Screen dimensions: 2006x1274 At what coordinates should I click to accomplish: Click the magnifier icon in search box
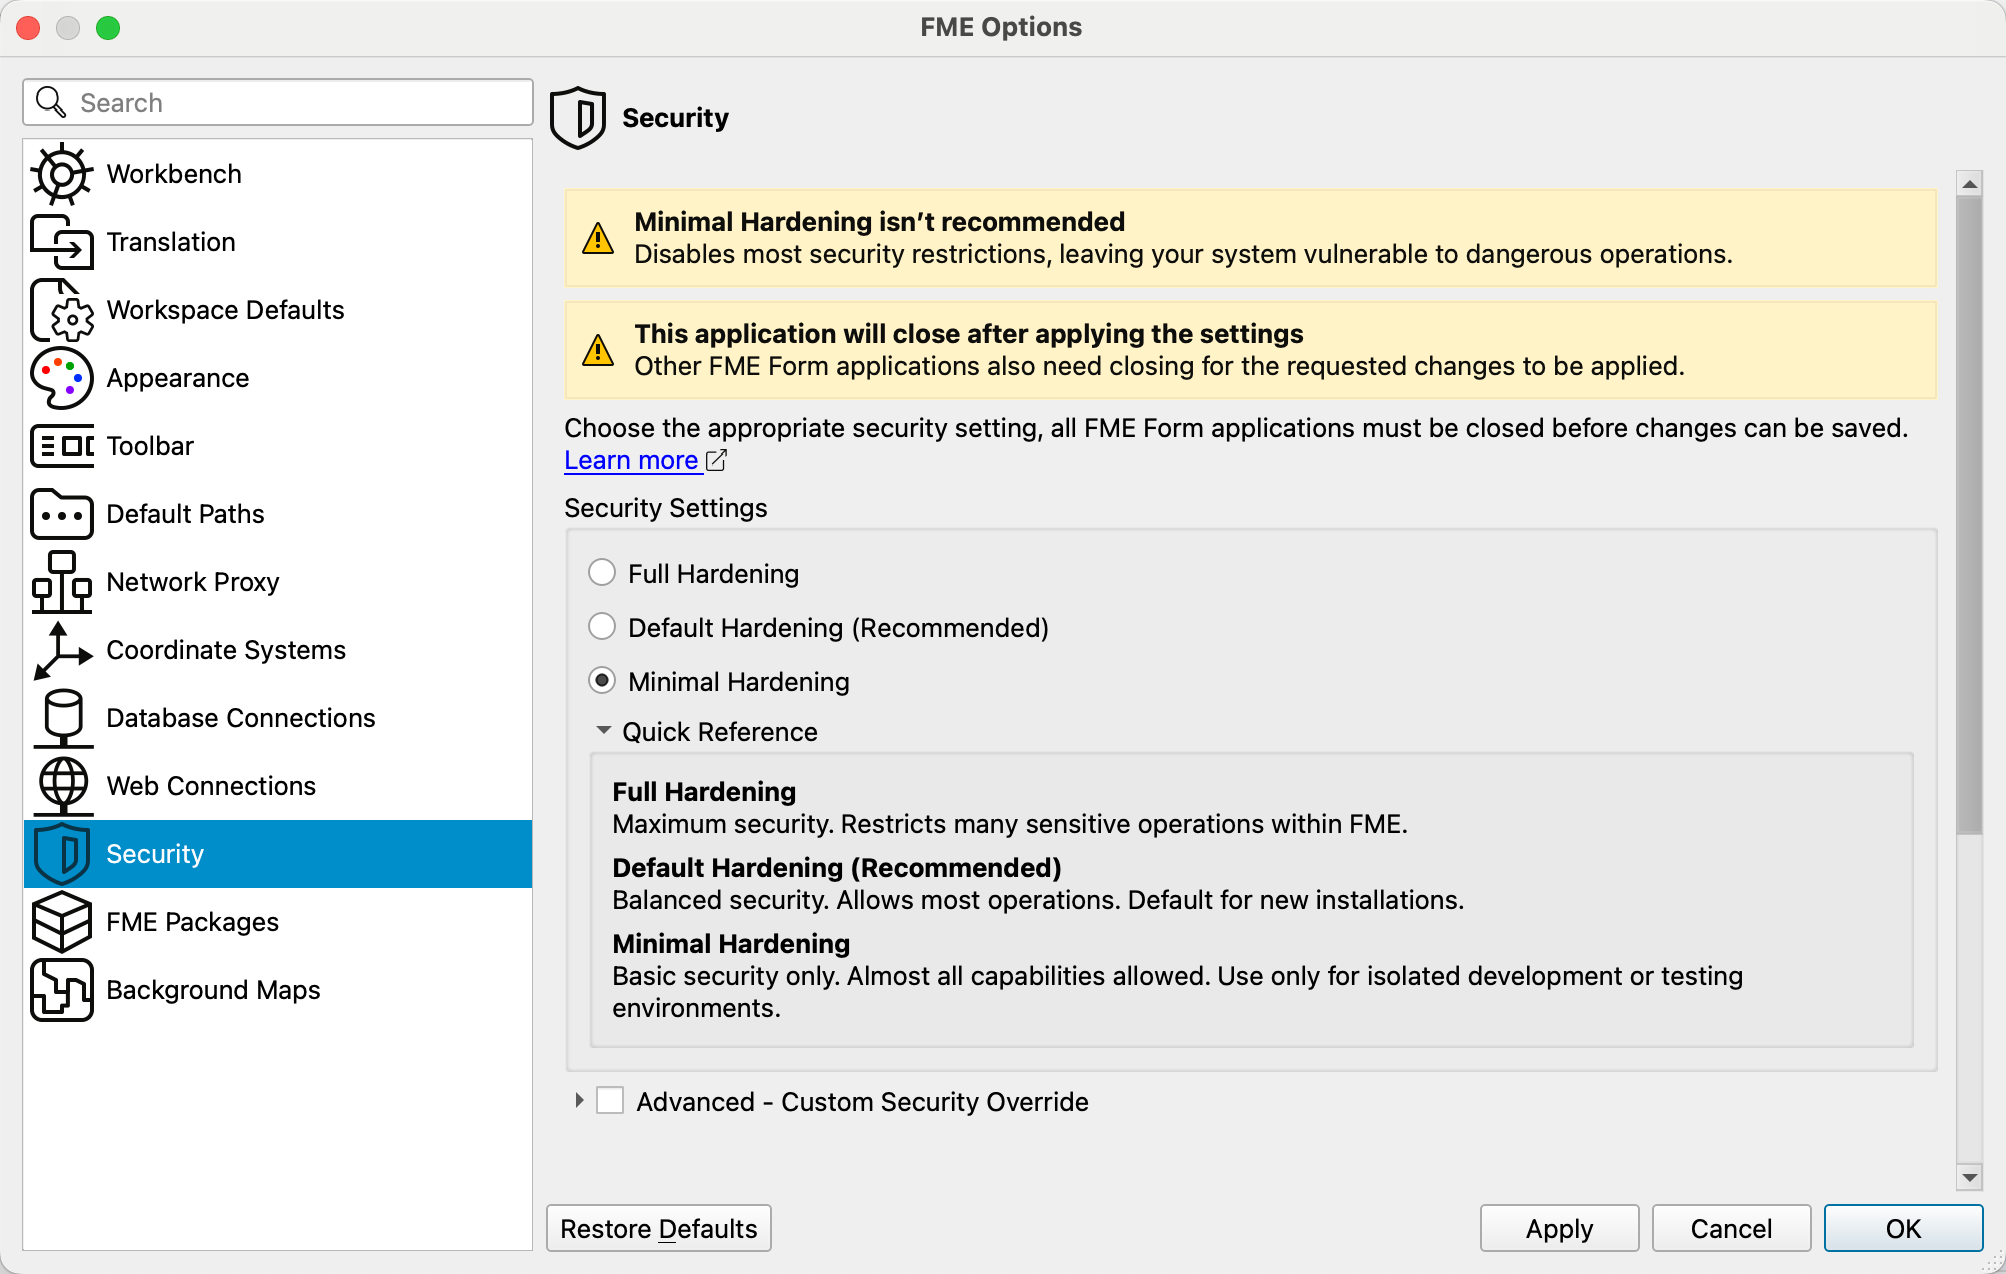point(50,102)
